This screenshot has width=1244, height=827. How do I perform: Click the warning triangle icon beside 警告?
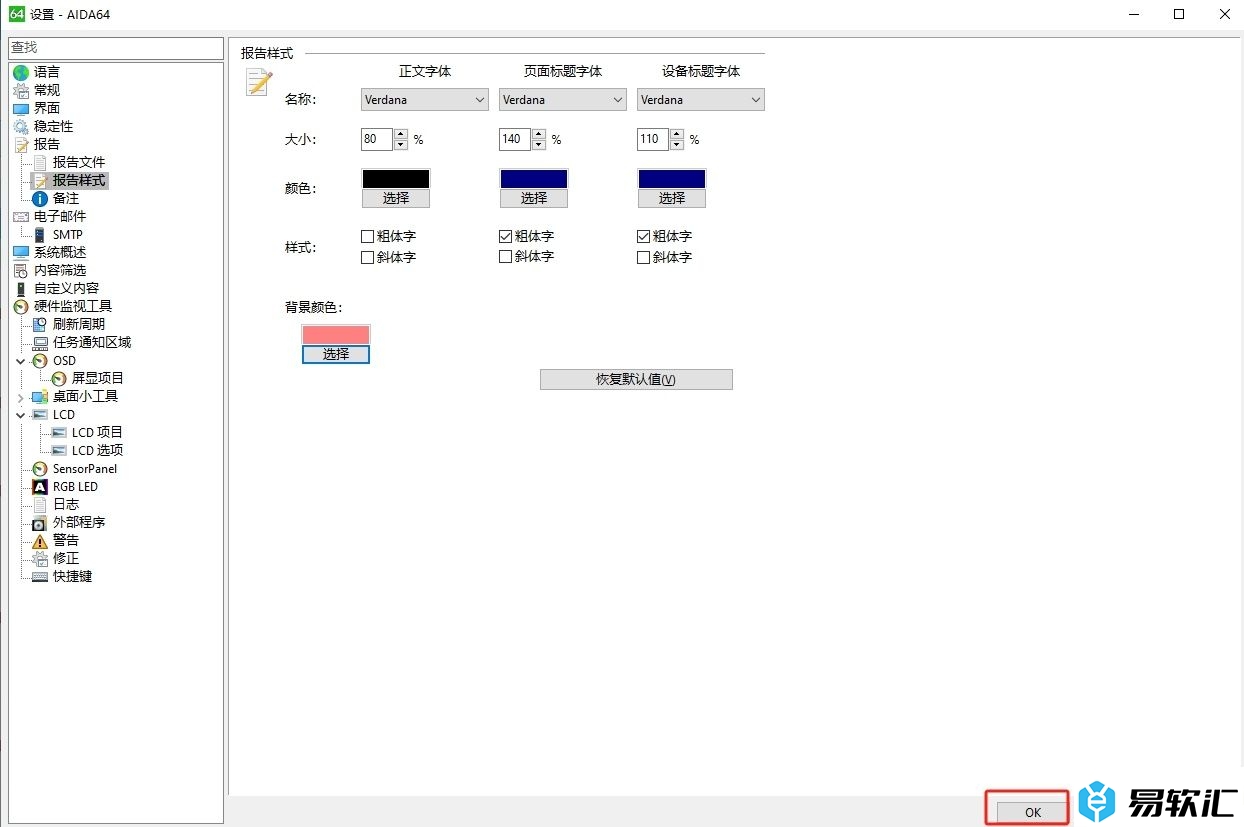pos(40,540)
